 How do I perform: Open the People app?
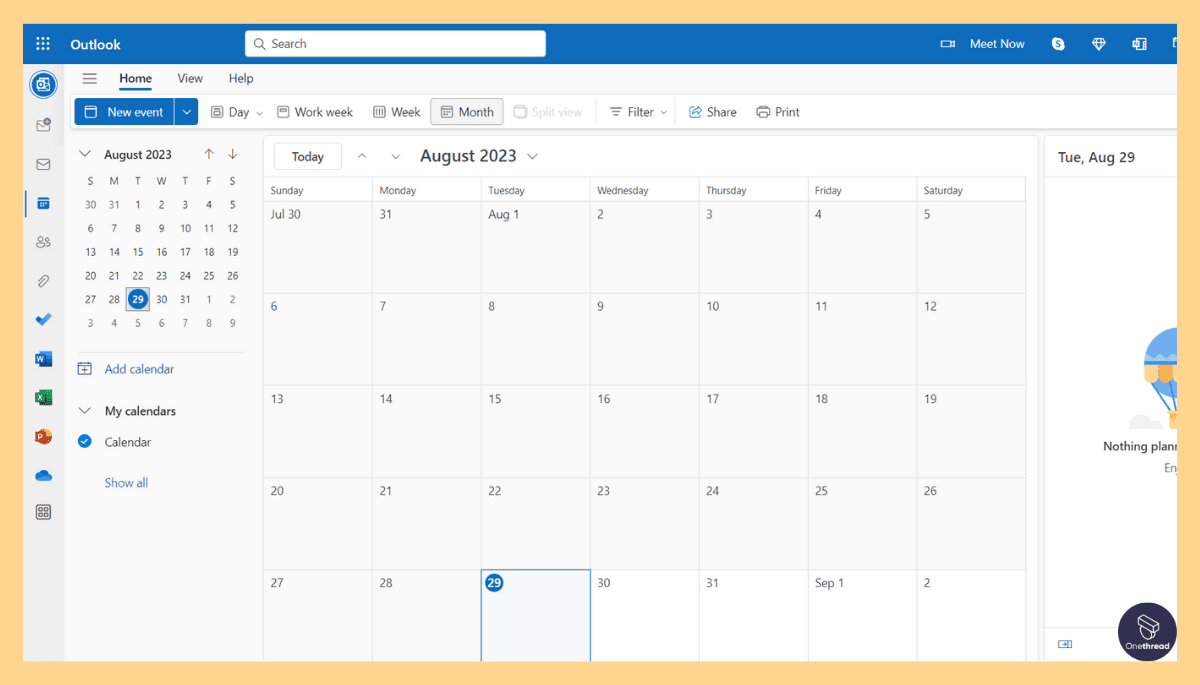point(43,242)
